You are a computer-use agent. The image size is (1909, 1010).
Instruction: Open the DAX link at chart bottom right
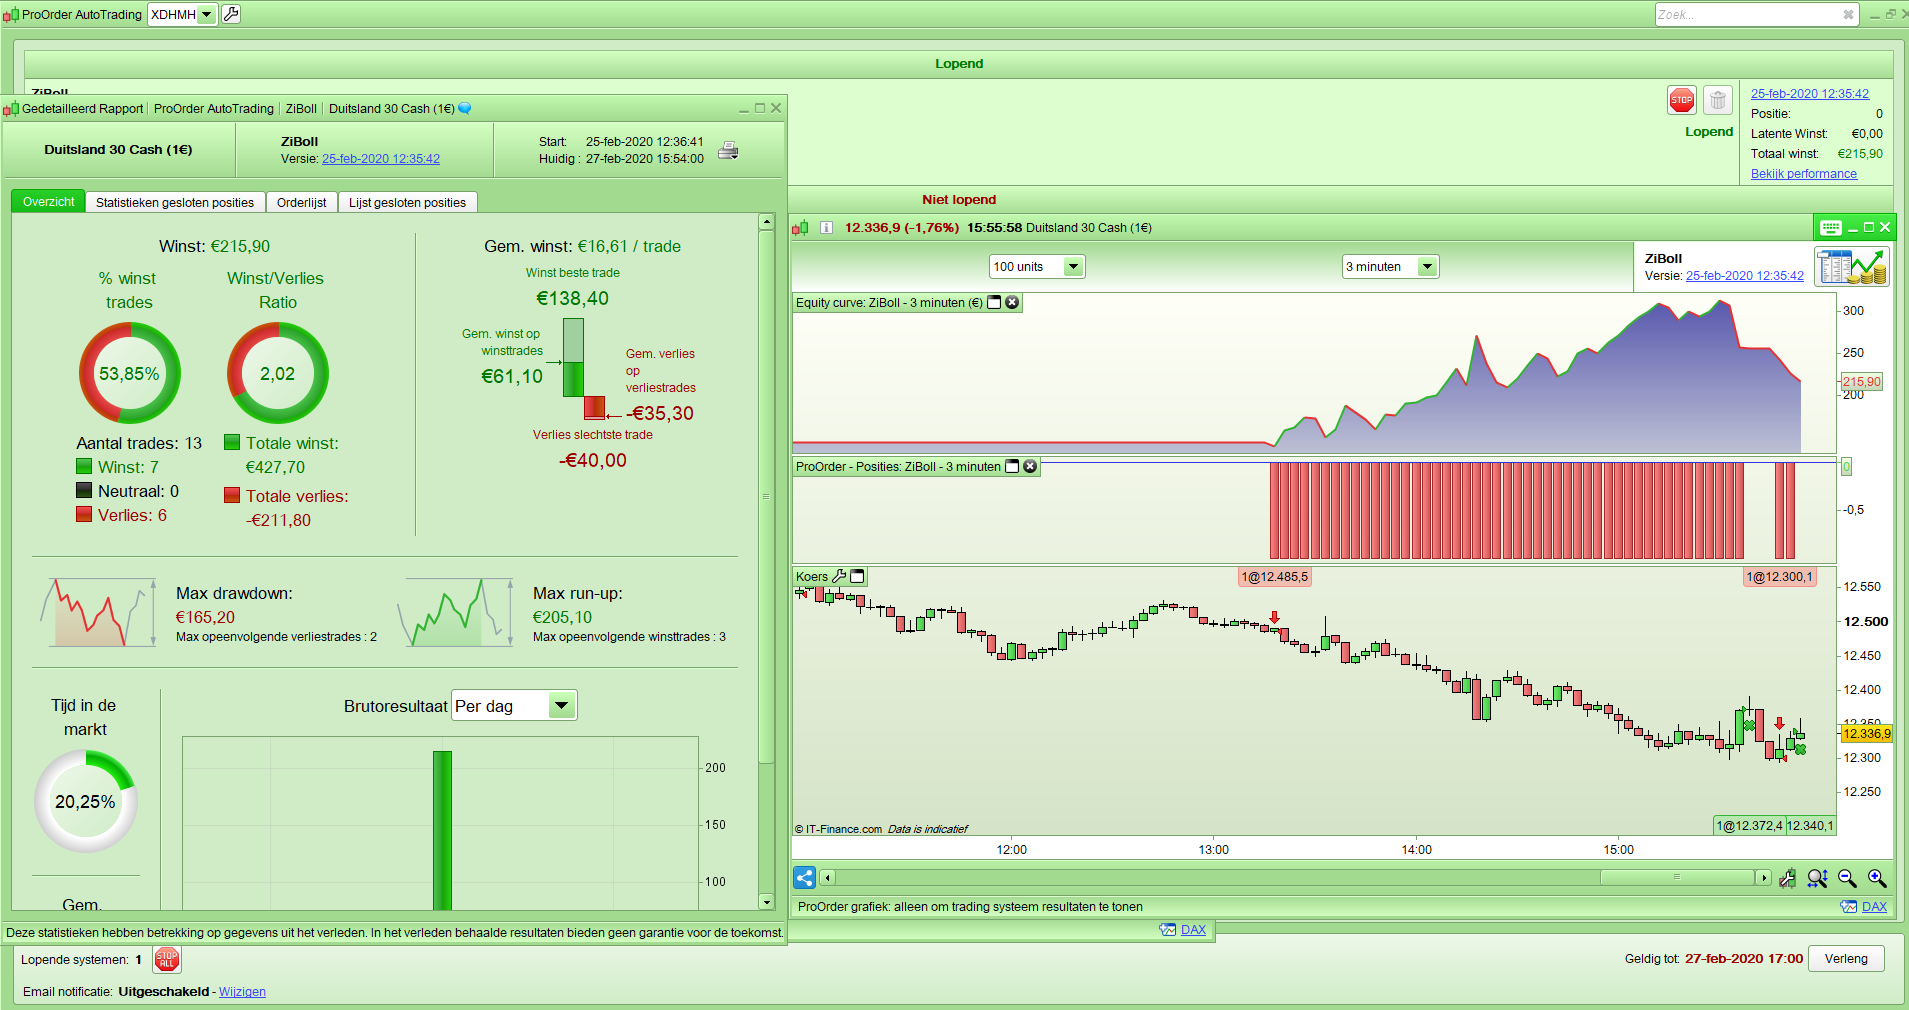[x=1874, y=907]
